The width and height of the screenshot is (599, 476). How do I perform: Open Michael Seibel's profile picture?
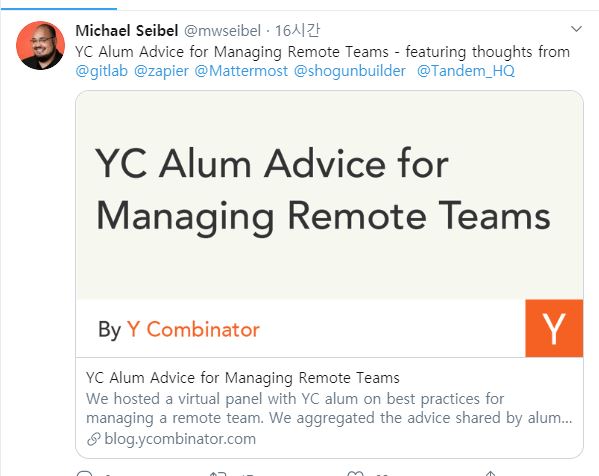point(40,45)
